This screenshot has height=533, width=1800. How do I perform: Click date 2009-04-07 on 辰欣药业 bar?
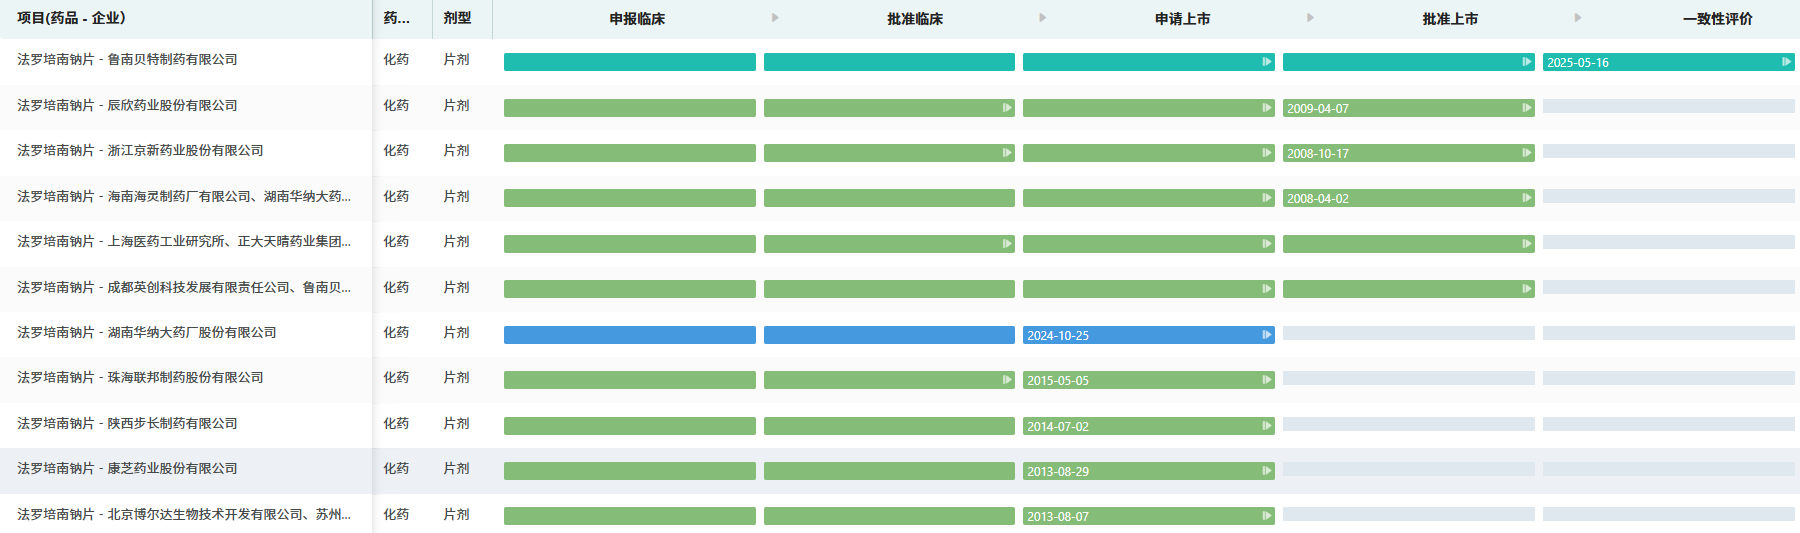point(1317,108)
